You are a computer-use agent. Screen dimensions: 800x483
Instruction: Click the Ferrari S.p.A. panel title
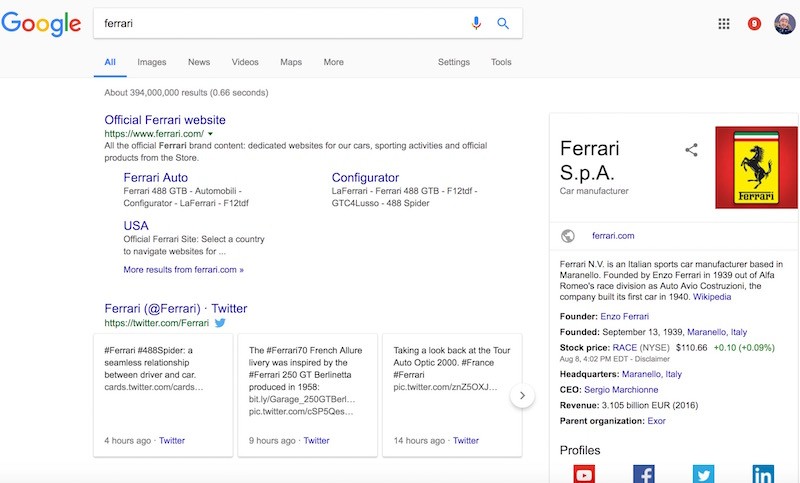[x=589, y=161]
